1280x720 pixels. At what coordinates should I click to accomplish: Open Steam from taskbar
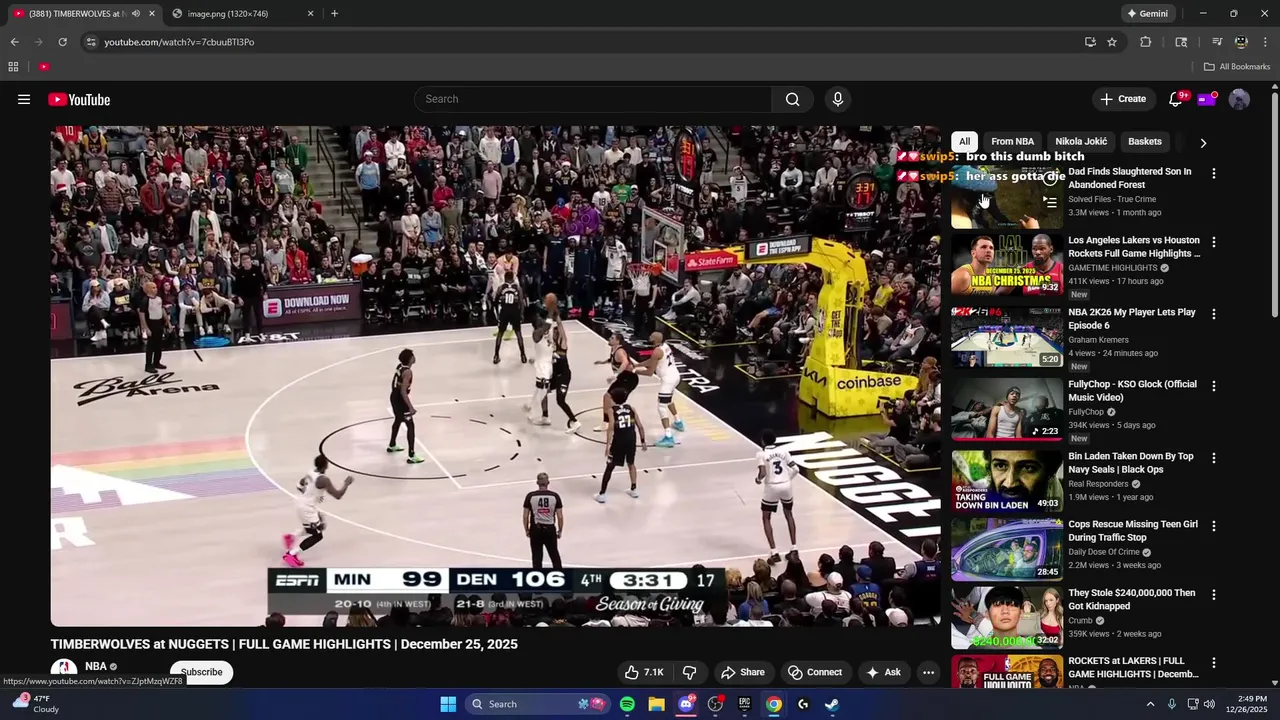point(832,704)
